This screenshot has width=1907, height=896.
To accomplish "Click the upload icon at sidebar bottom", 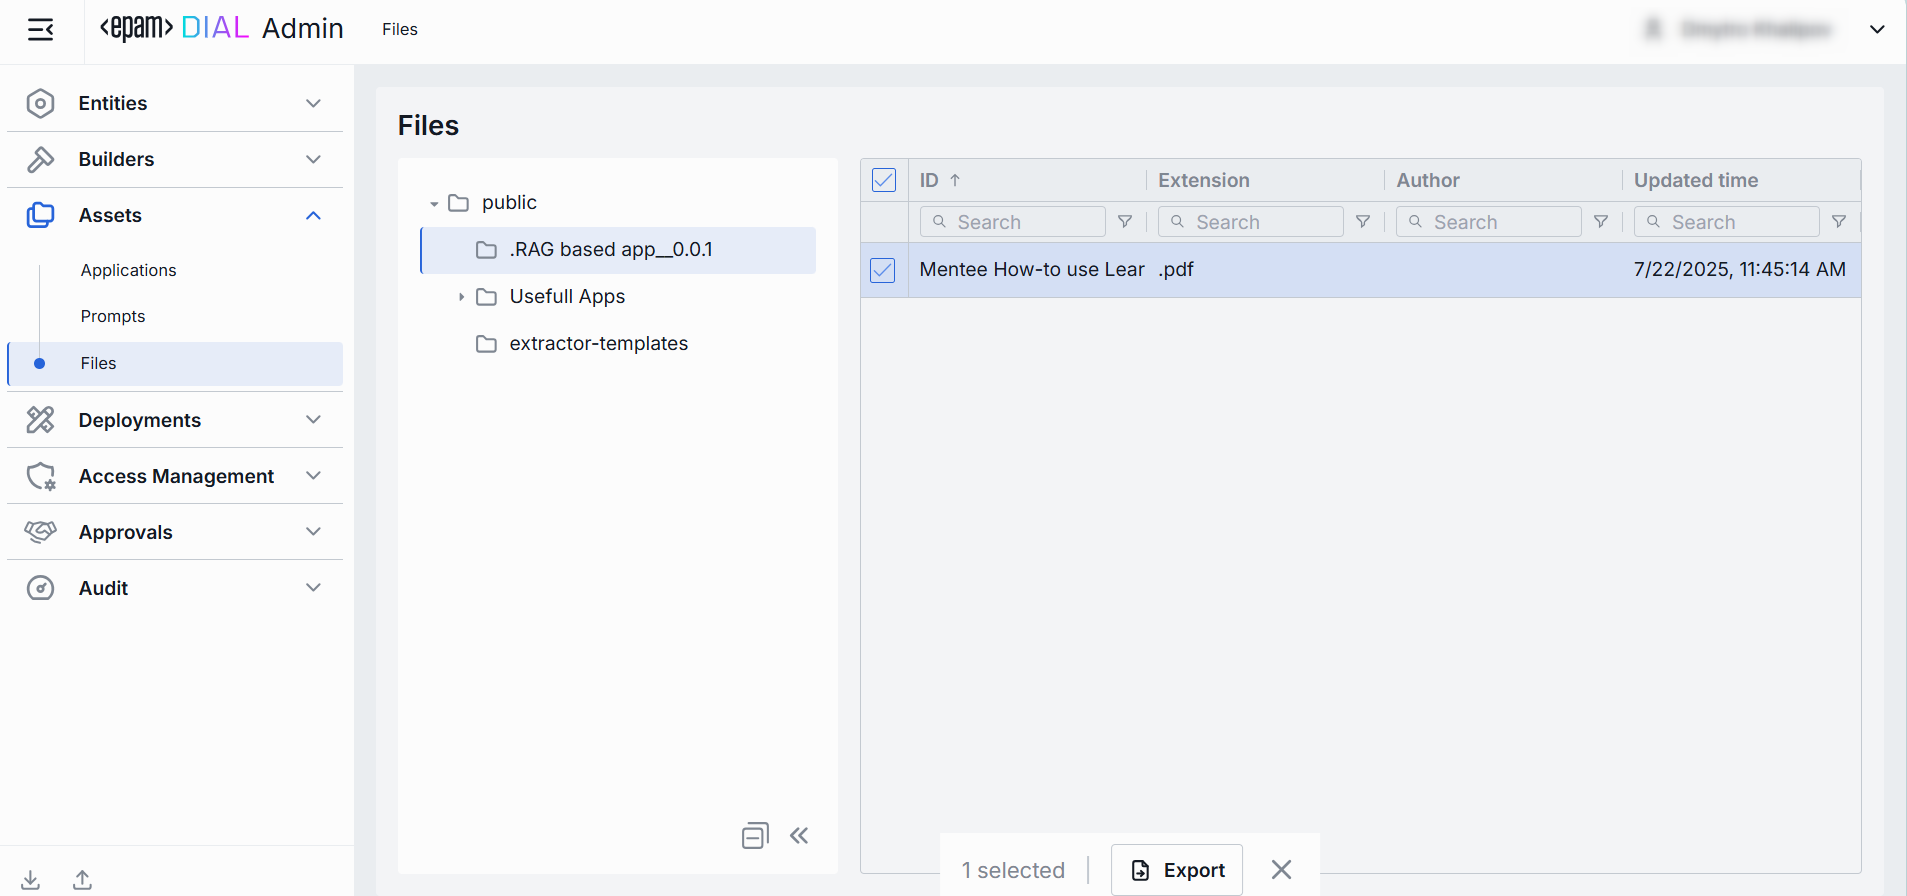I will pos(83,880).
